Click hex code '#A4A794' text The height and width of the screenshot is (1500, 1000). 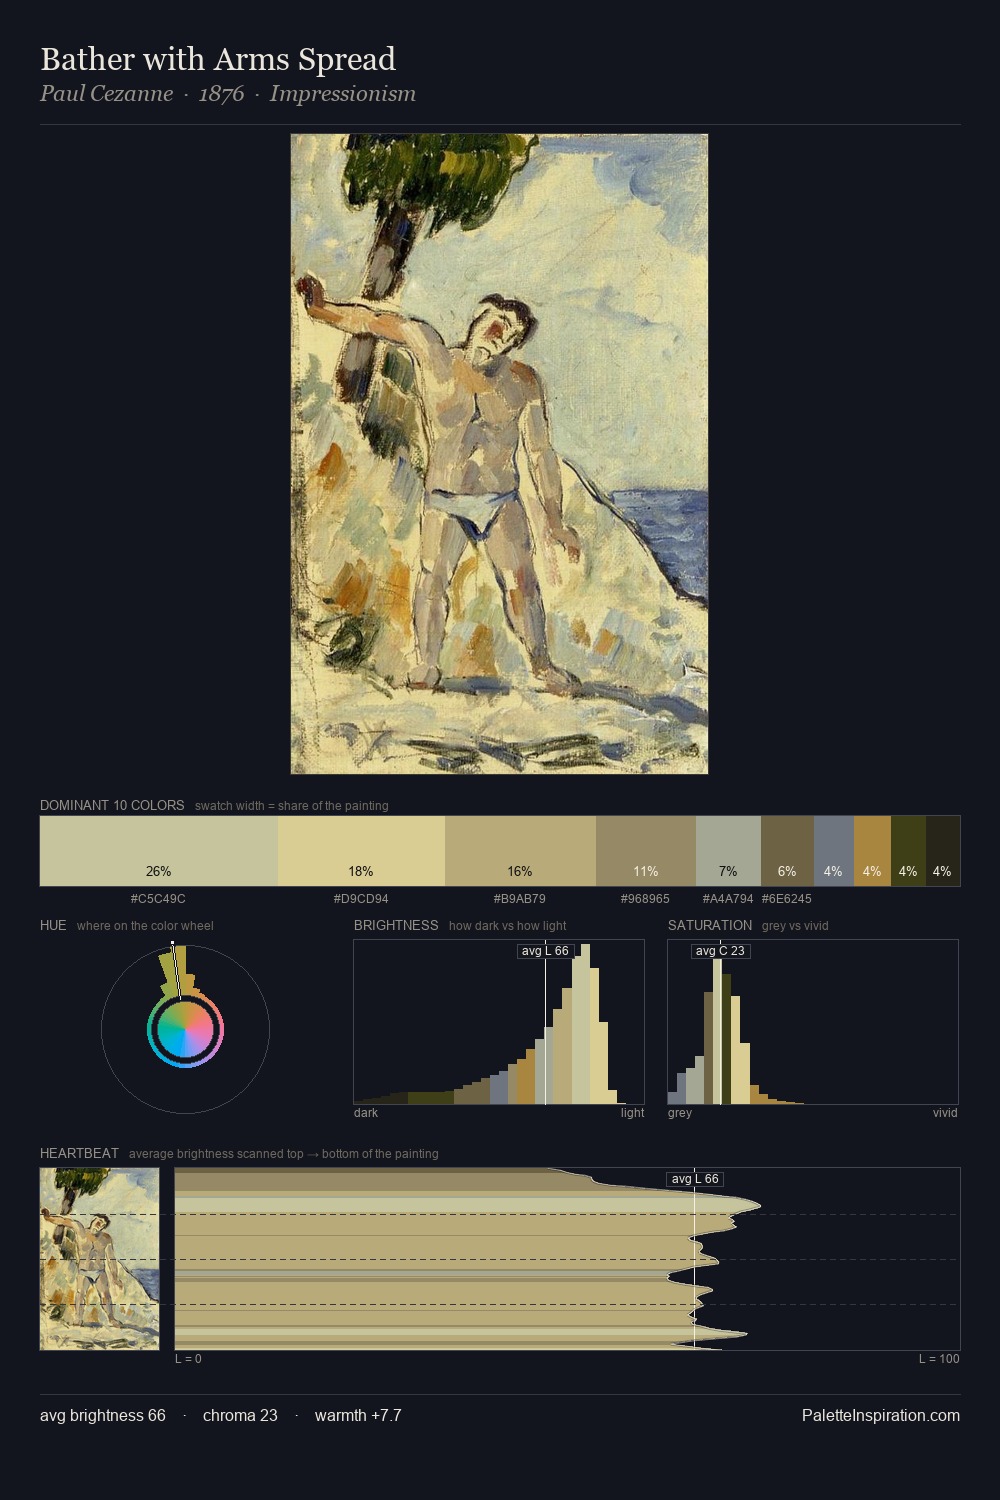click(x=728, y=899)
